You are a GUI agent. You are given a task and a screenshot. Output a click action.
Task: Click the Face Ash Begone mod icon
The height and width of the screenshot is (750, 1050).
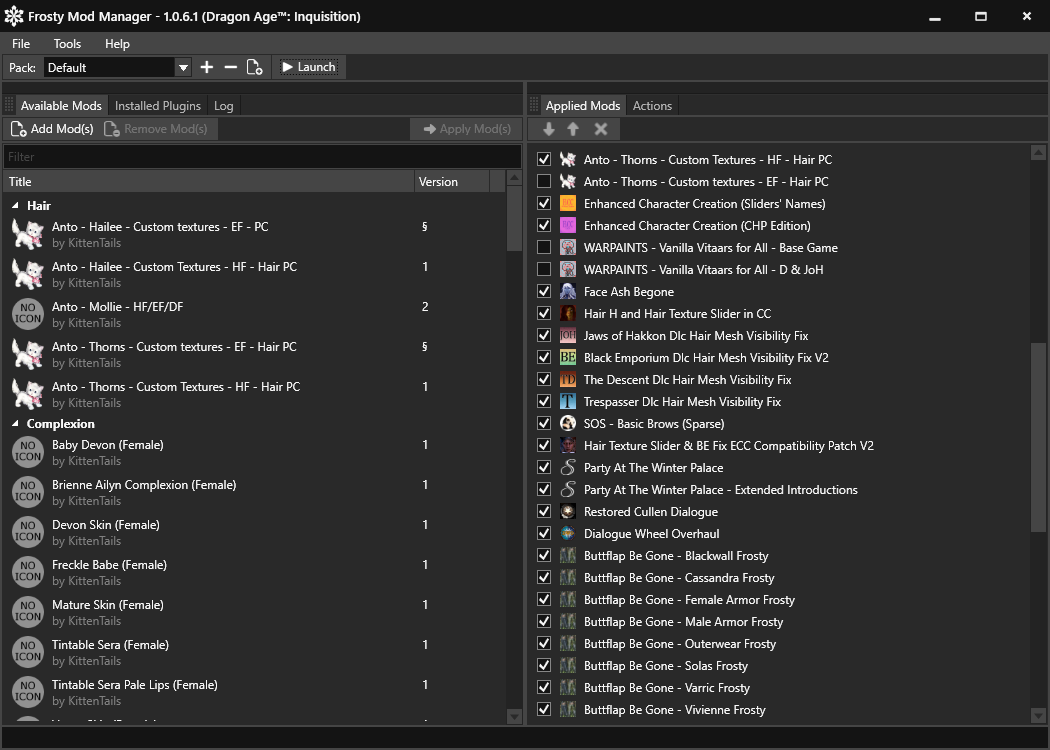(568, 292)
